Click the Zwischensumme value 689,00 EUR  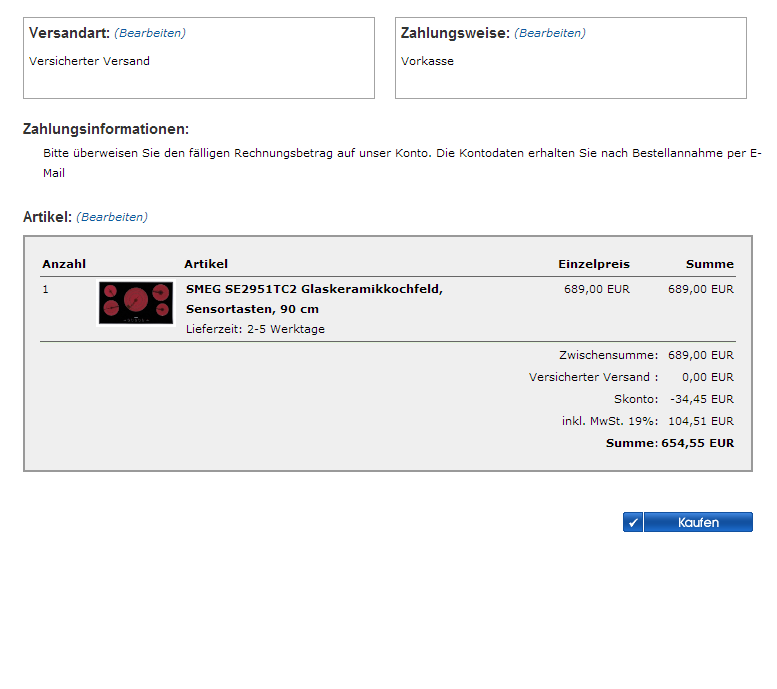[x=700, y=355]
